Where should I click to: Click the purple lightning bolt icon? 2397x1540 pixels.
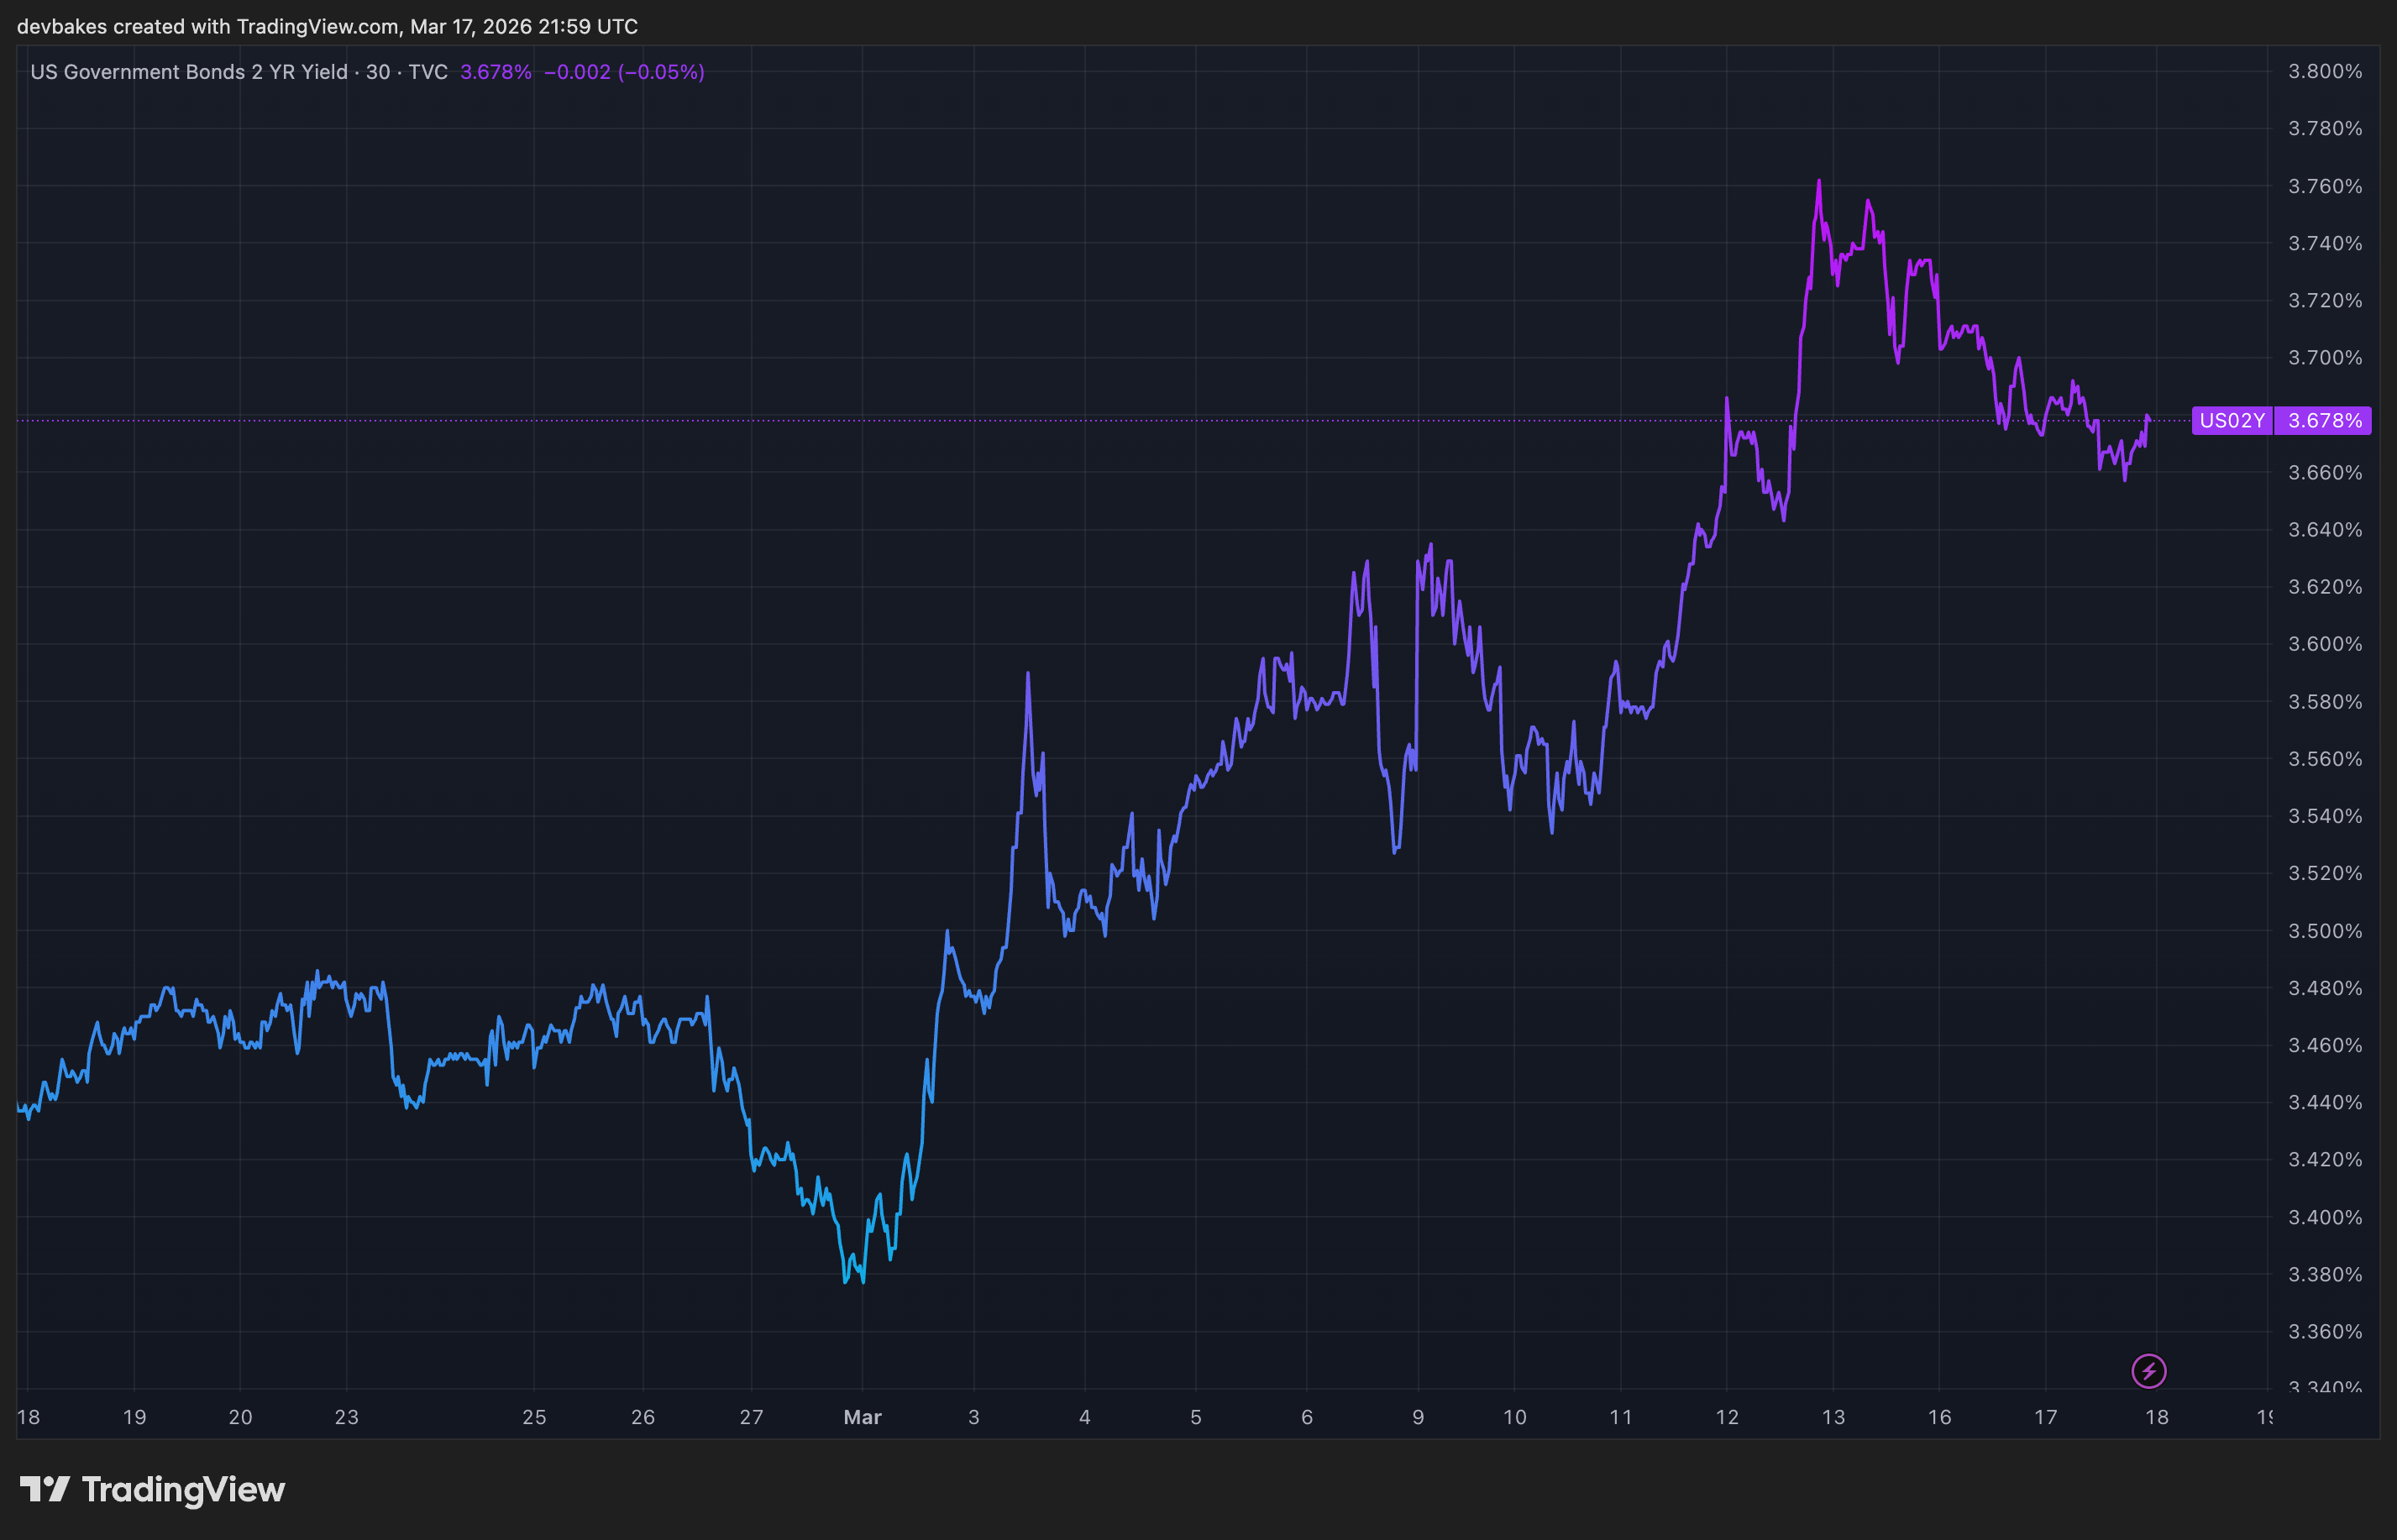(x=2148, y=1371)
